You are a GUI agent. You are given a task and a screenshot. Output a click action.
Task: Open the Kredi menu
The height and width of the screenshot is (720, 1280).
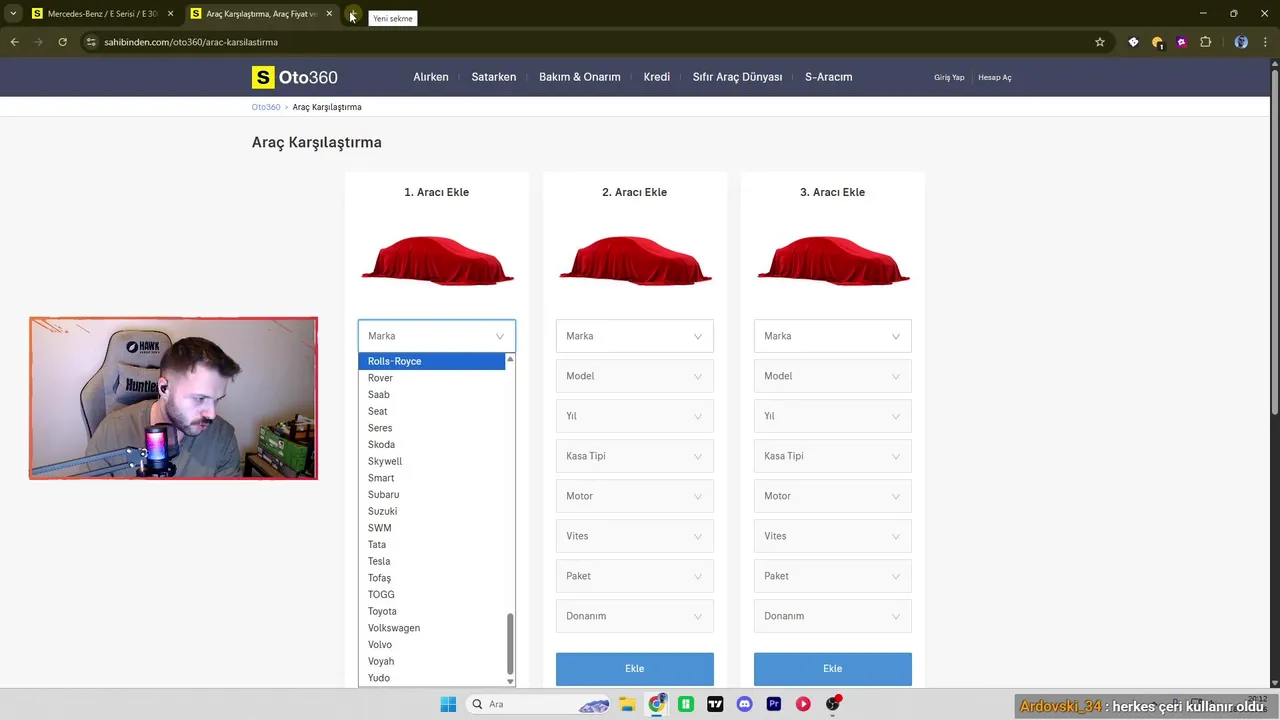(x=657, y=77)
